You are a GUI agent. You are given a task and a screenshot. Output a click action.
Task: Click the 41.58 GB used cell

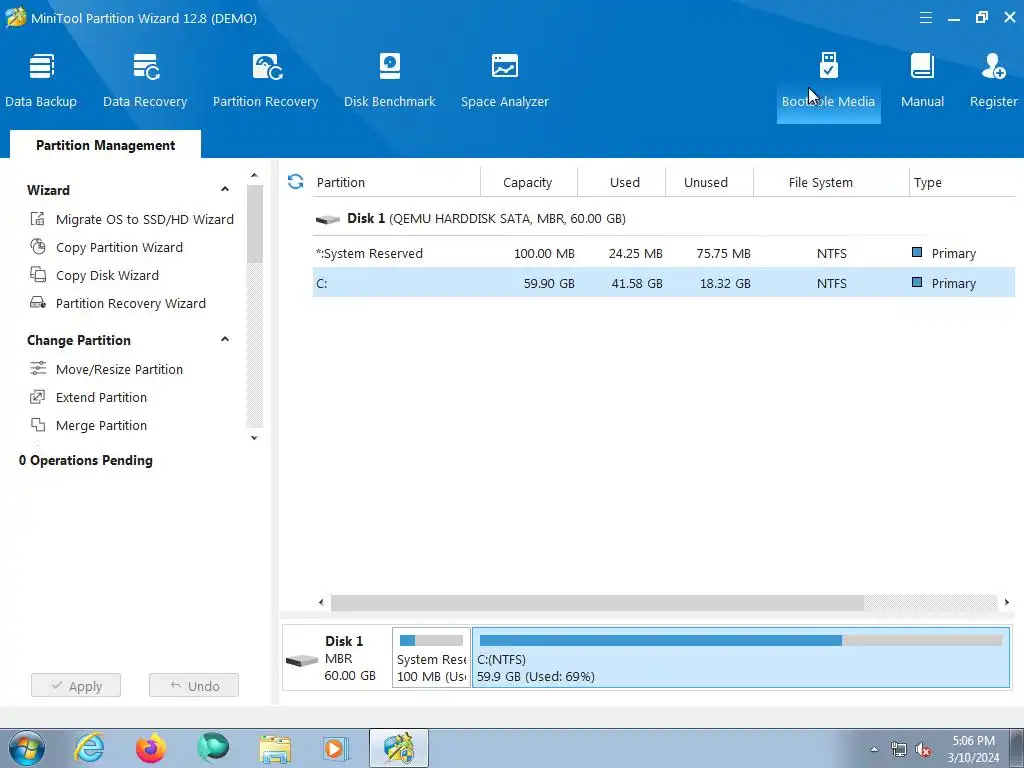click(x=637, y=283)
